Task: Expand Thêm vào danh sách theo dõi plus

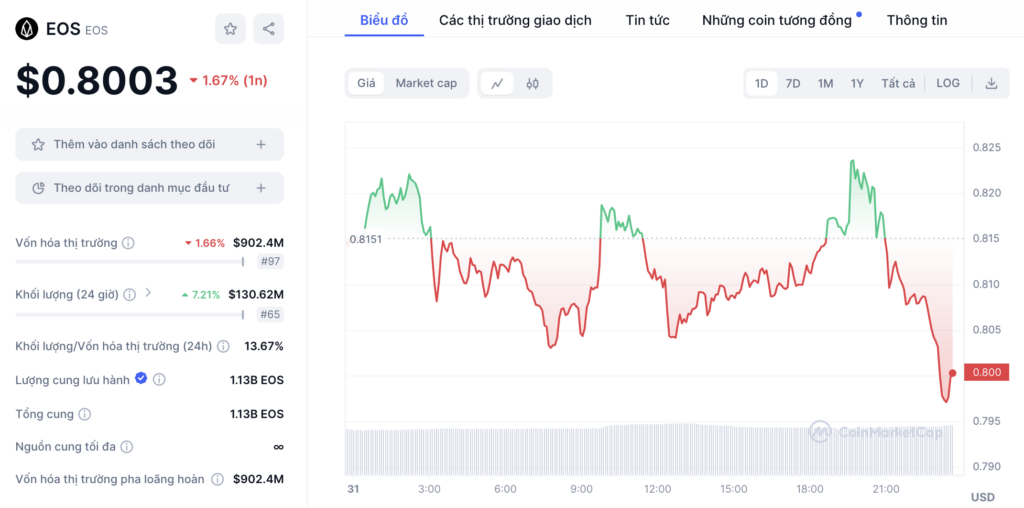Action: point(261,144)
